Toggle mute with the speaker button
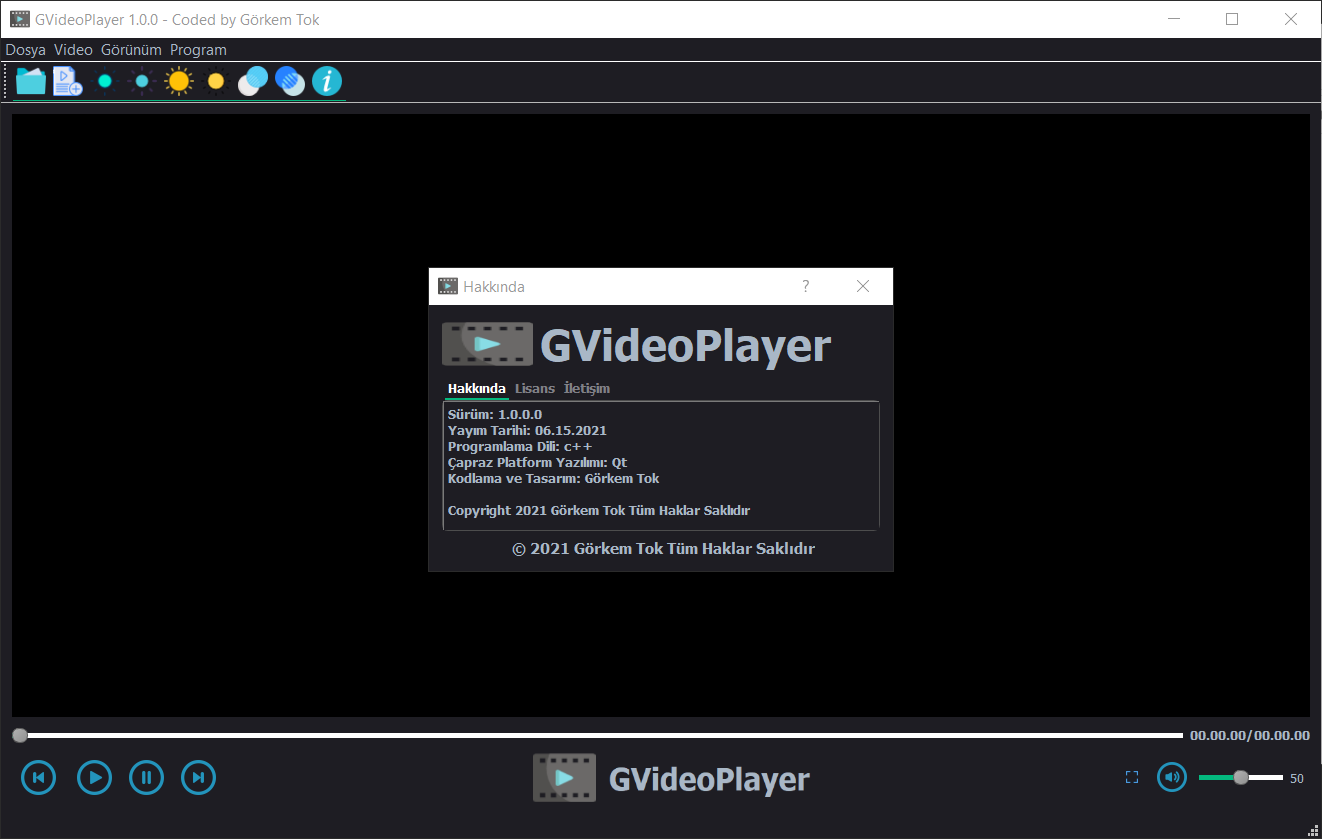Screen dimensions: 1322x839 [x=1172, y=777]
